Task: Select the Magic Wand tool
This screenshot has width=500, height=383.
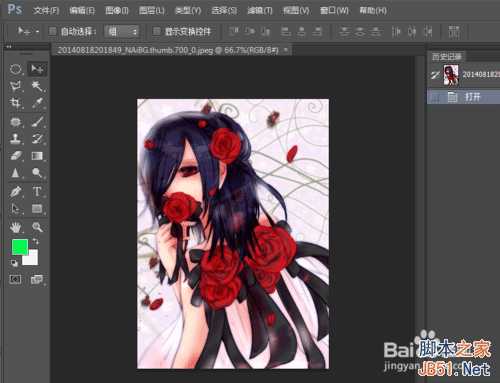Action: 37,86
